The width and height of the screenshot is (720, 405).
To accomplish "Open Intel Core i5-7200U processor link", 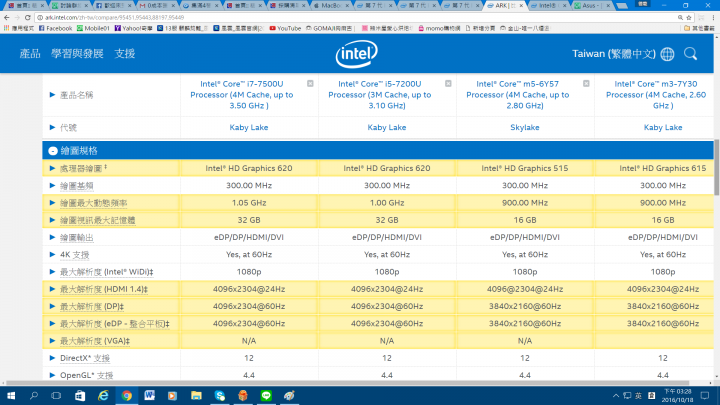I will coord(380,95).
